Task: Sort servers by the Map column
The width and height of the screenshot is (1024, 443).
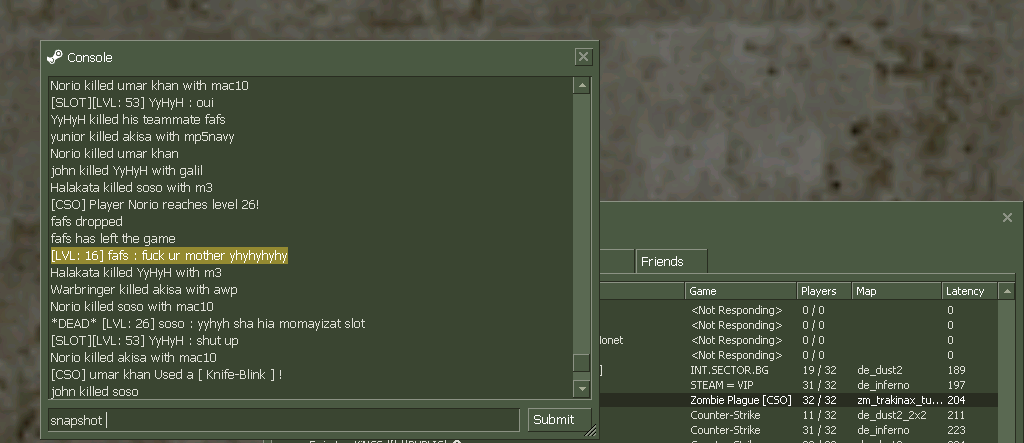Action: click(896, 291)
